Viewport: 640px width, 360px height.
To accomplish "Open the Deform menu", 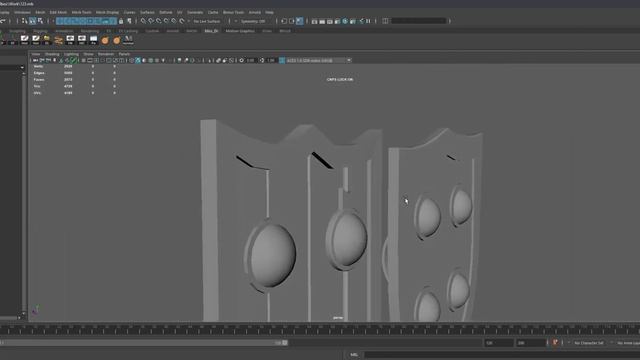I will pos(165,12).
